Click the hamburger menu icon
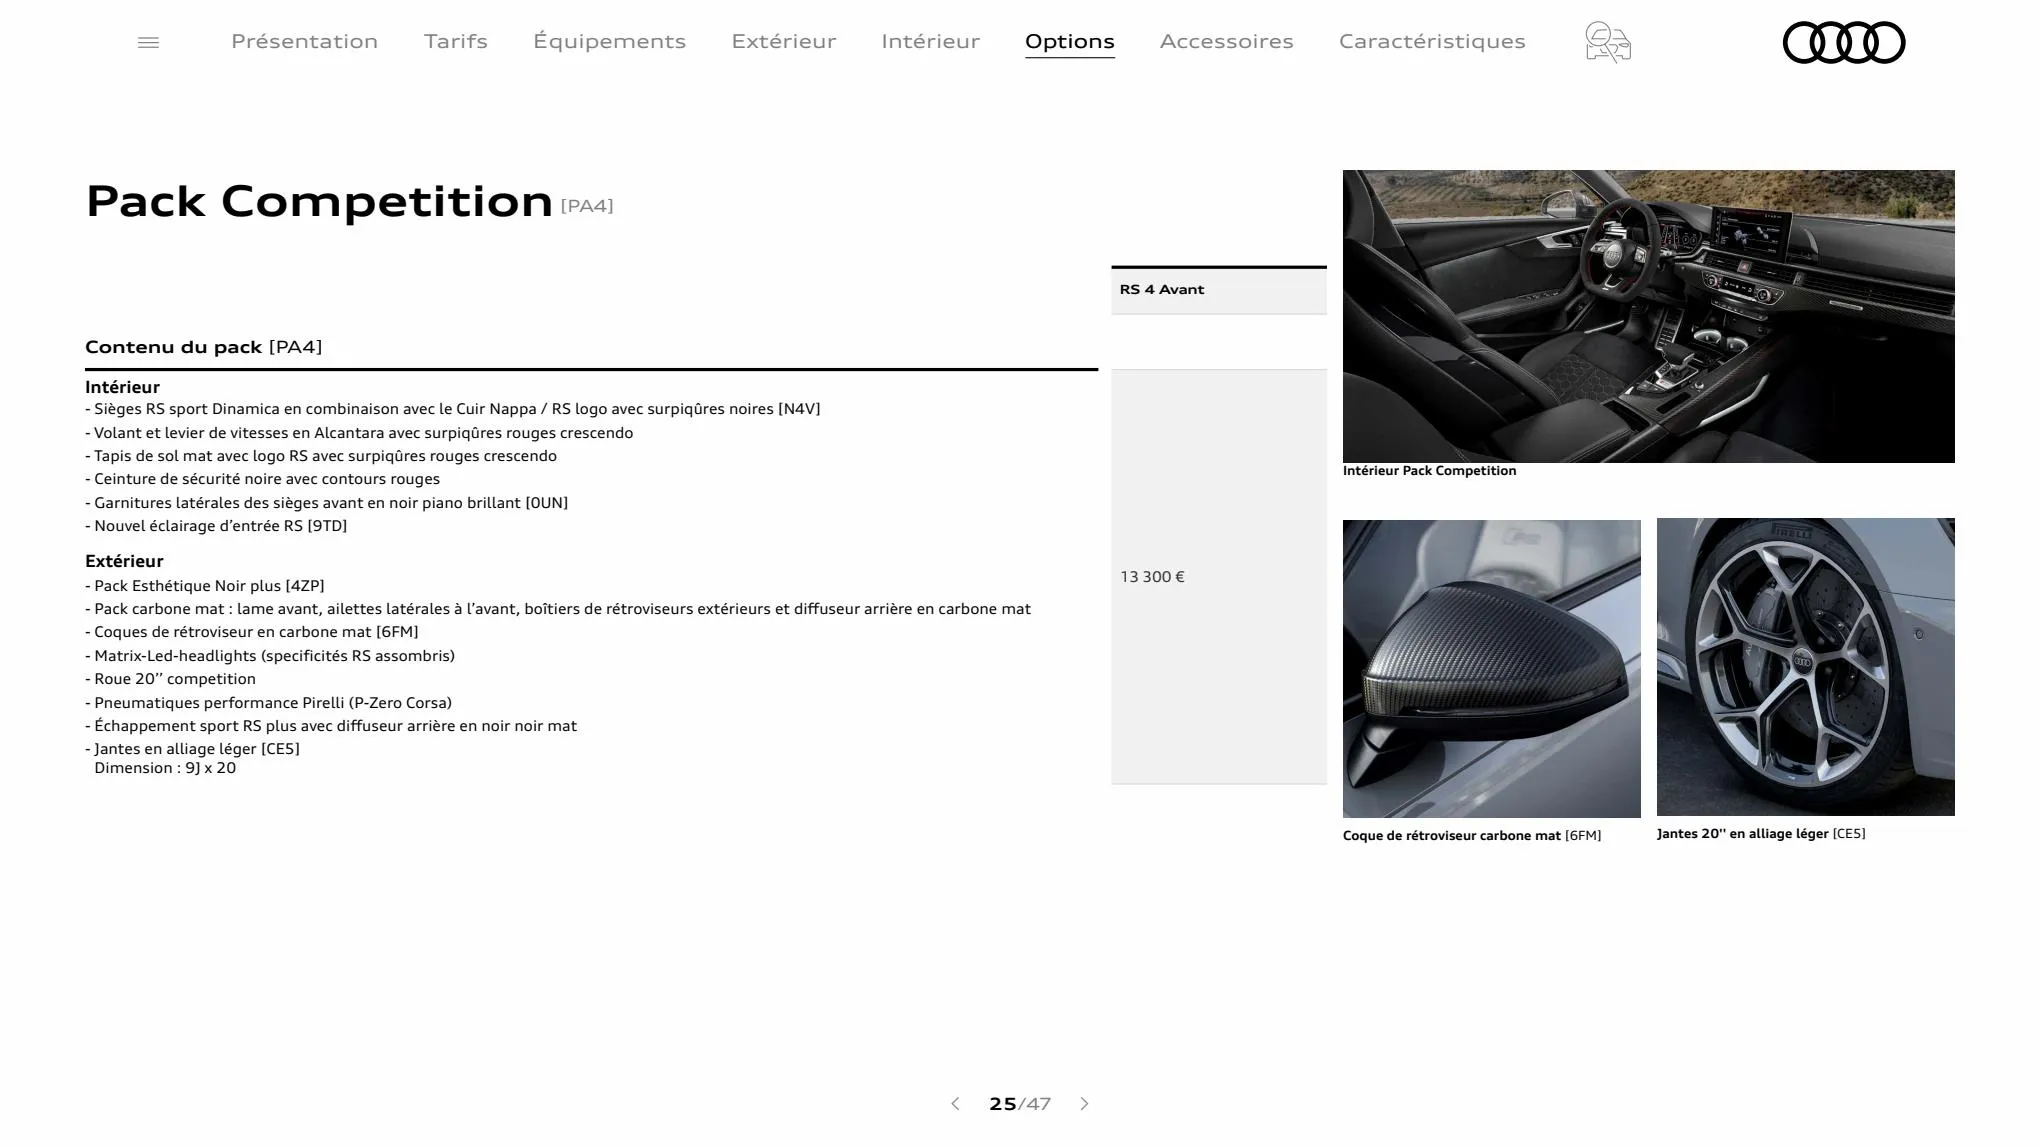Screen dimensions: 2040x1147 pyautogui.click(x=147, y=42)
